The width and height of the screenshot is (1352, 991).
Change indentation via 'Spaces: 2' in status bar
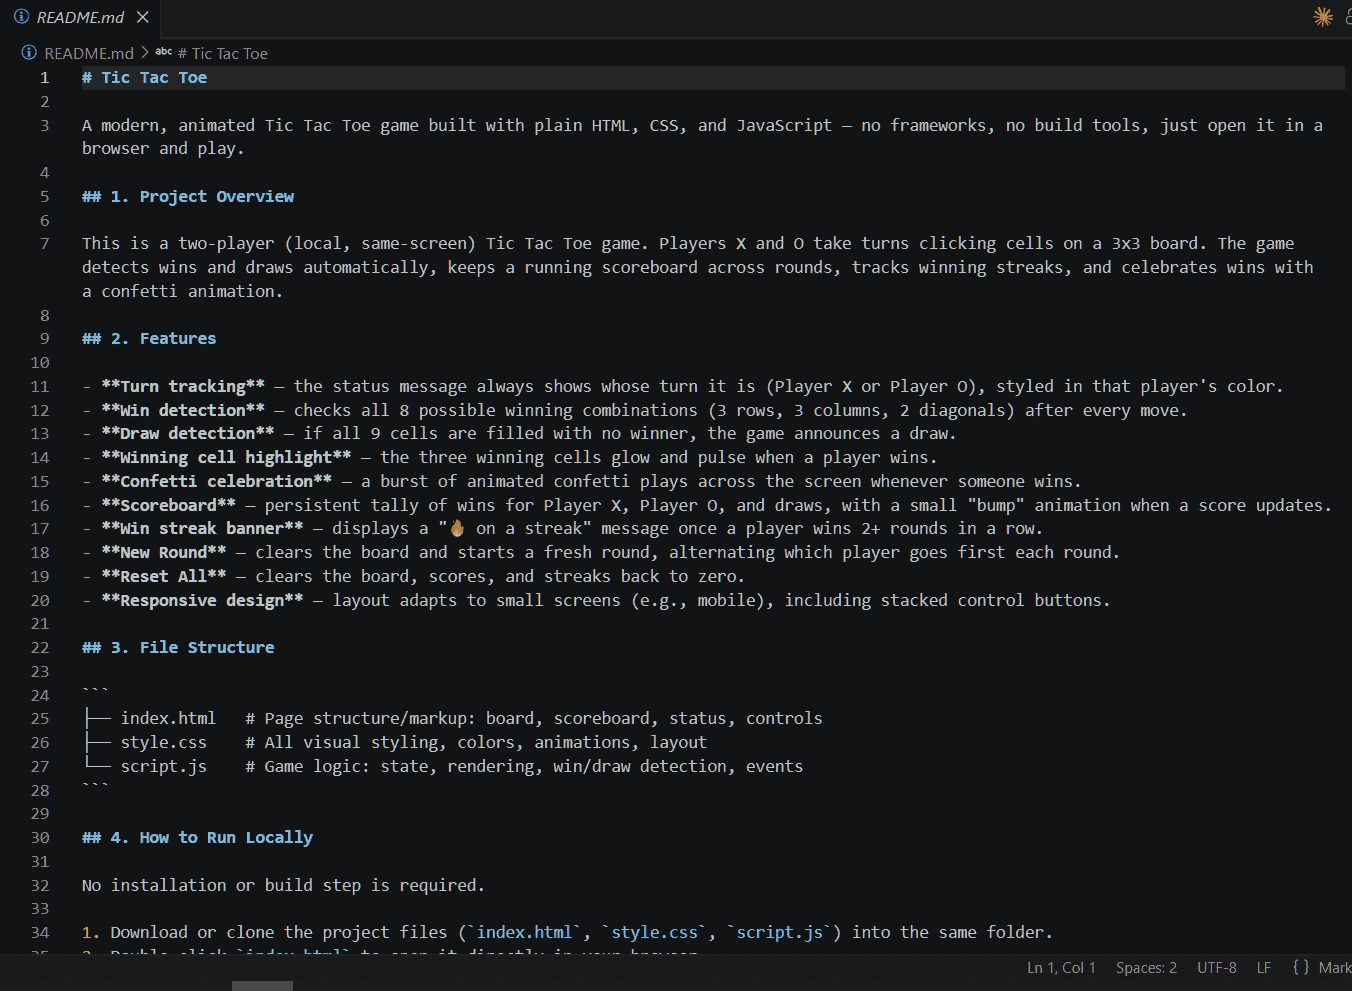1146,968
